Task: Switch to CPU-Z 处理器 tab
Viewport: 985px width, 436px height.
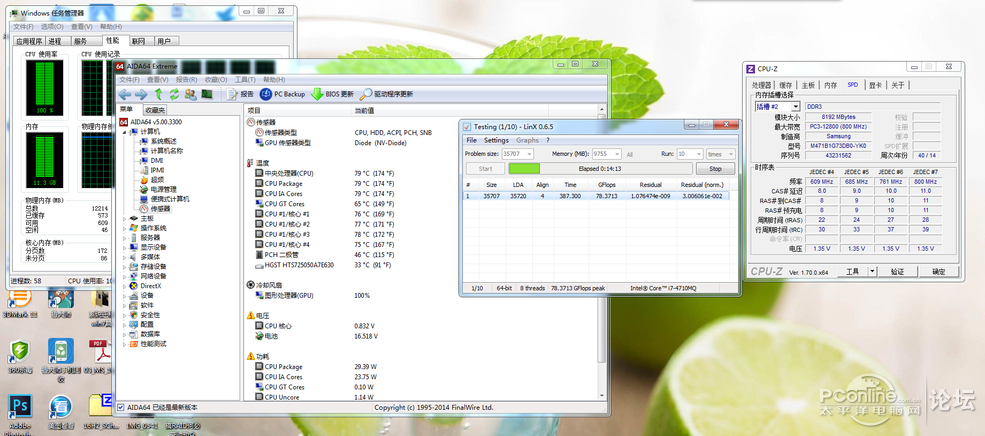Action: (x=762, y=85)
